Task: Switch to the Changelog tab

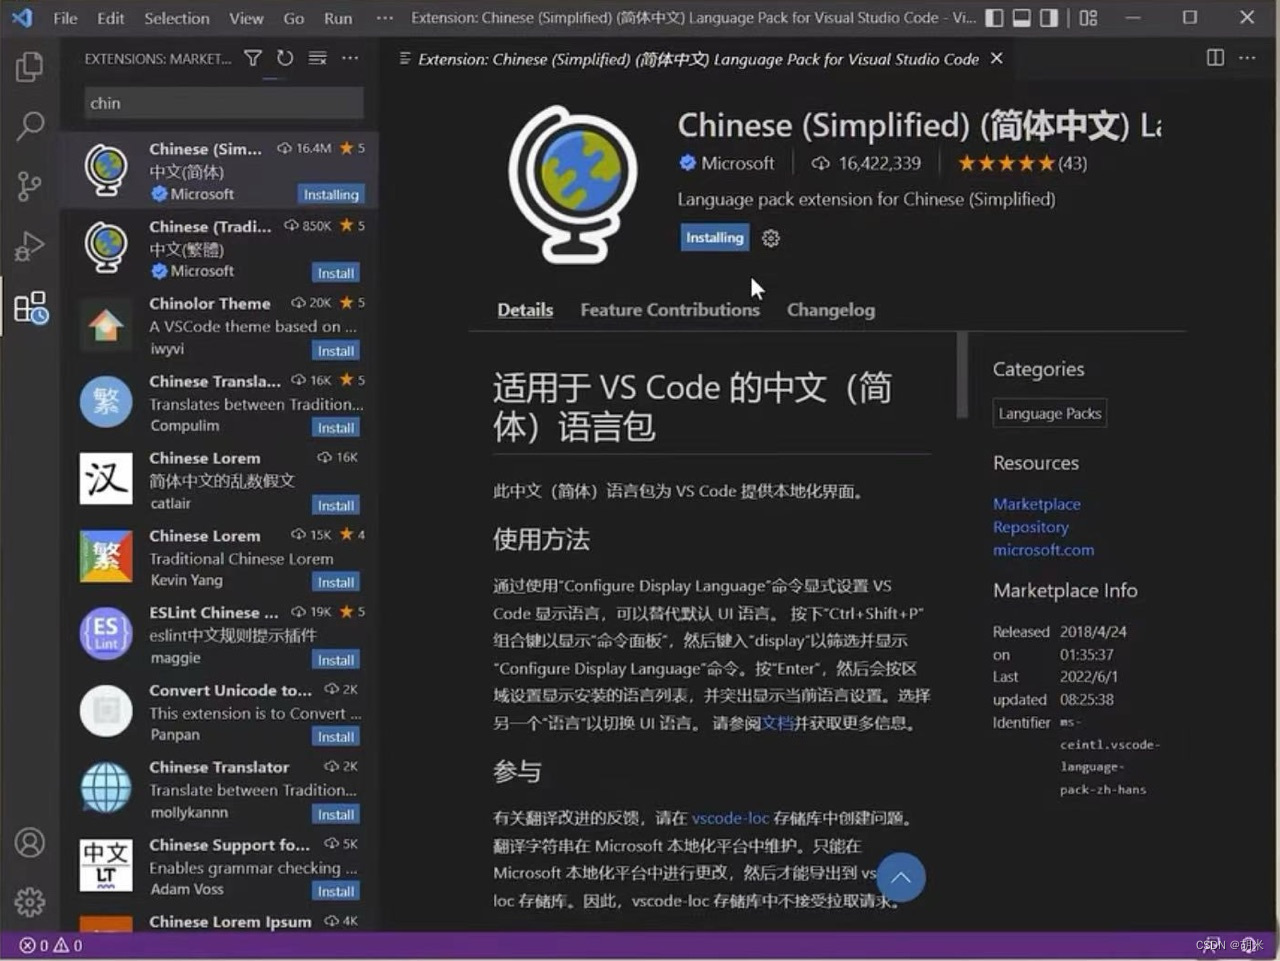Action: (x=831, y=310)
